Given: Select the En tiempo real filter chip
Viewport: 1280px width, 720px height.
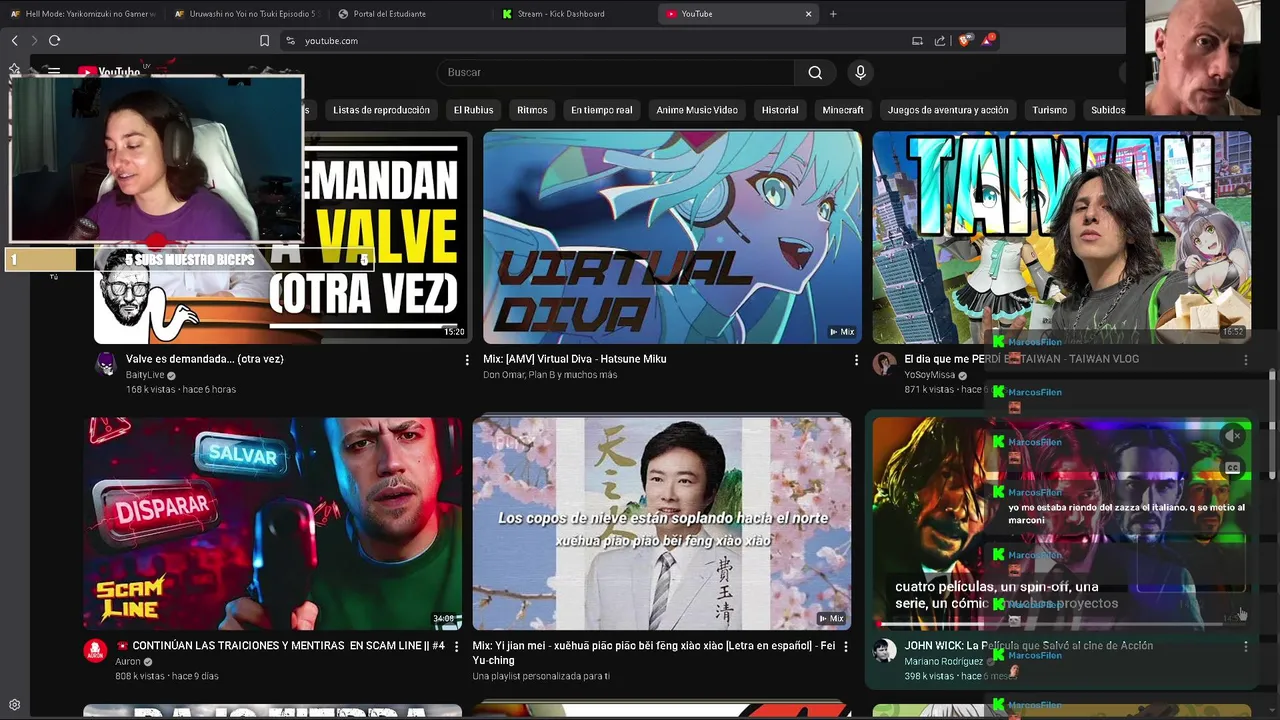Looking at the screenshot, I should 602,110.
